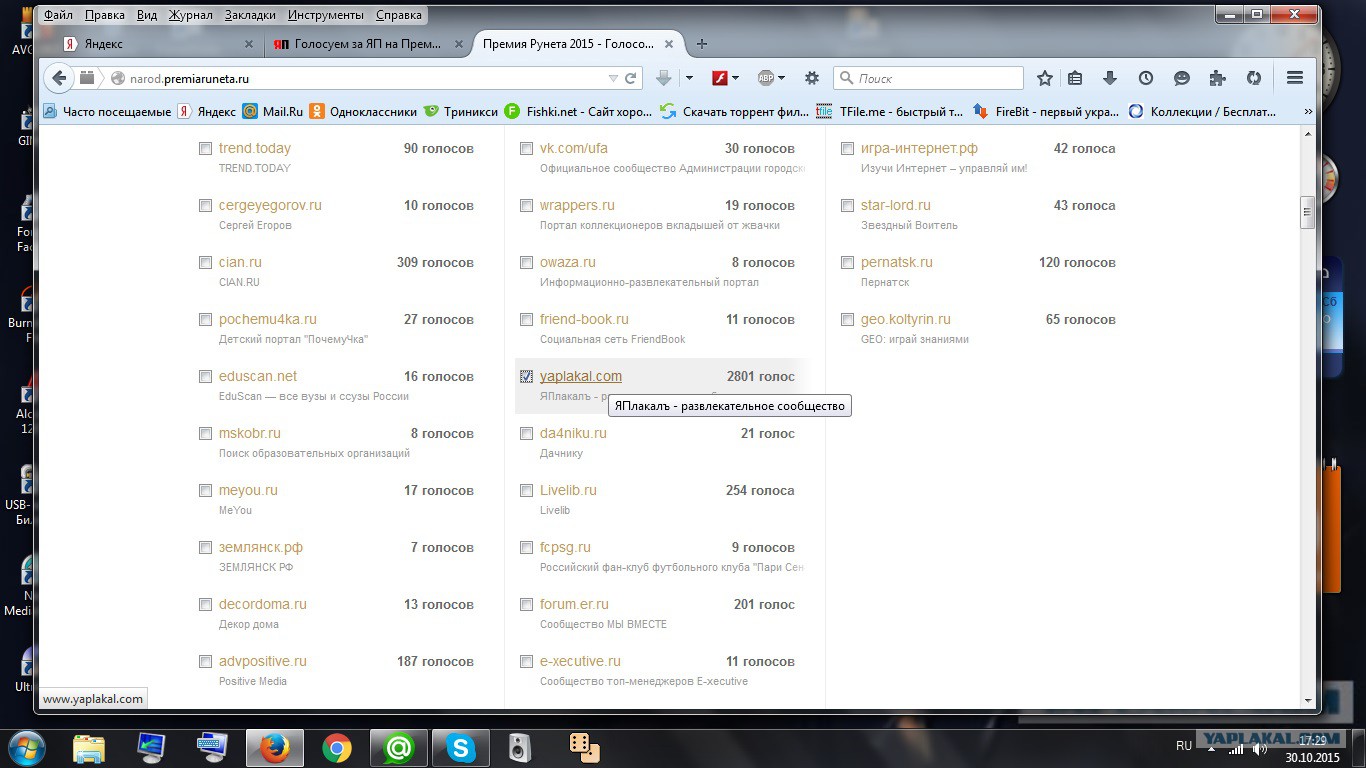The height and width of the screenshot is (768, 1366).
Task: Show more bookmarks with chevron
Action: [1307, 112]
